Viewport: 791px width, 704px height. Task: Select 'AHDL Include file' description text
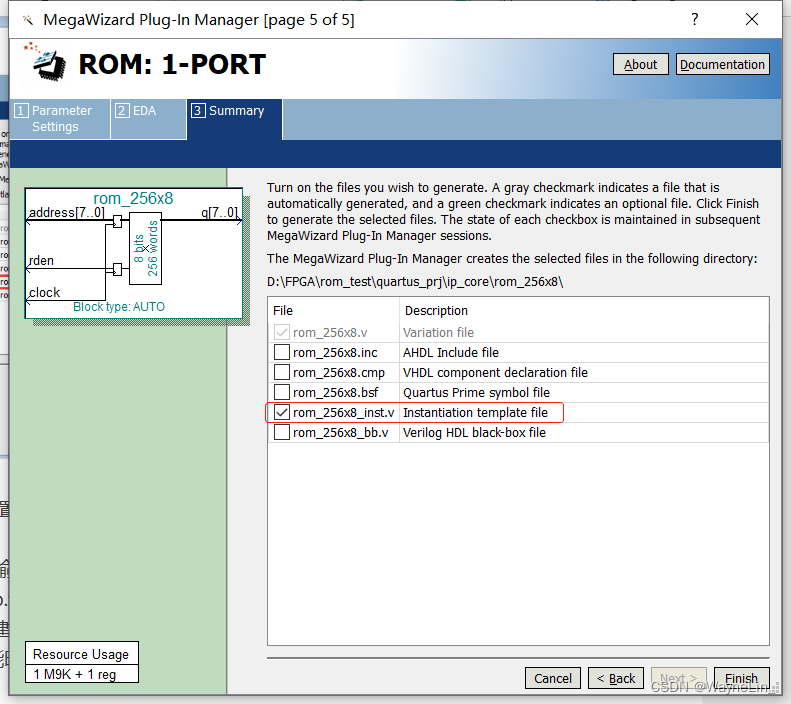pos(450,353)
